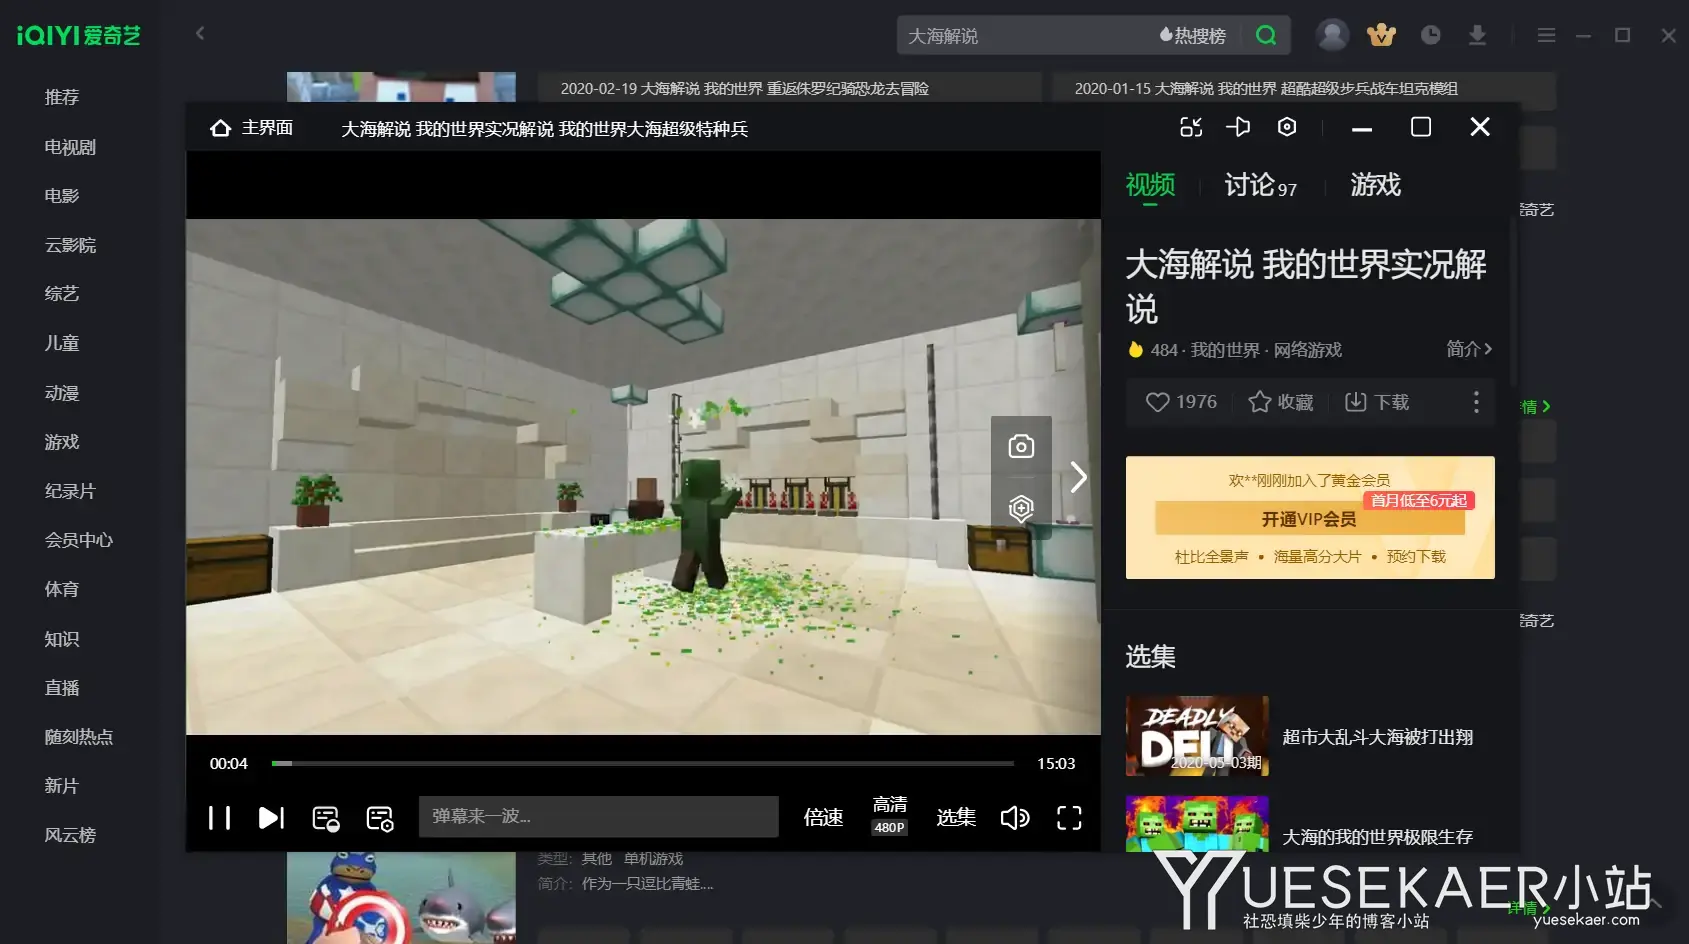
Task: Add video to 收藏 favorites
Action: pos(1281,402)
